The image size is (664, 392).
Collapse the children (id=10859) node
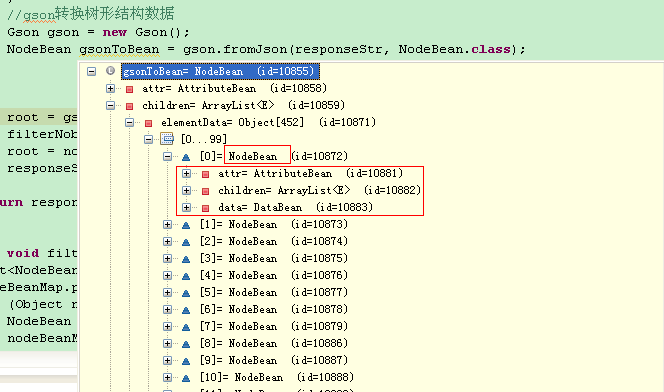(x=111, y=105)
